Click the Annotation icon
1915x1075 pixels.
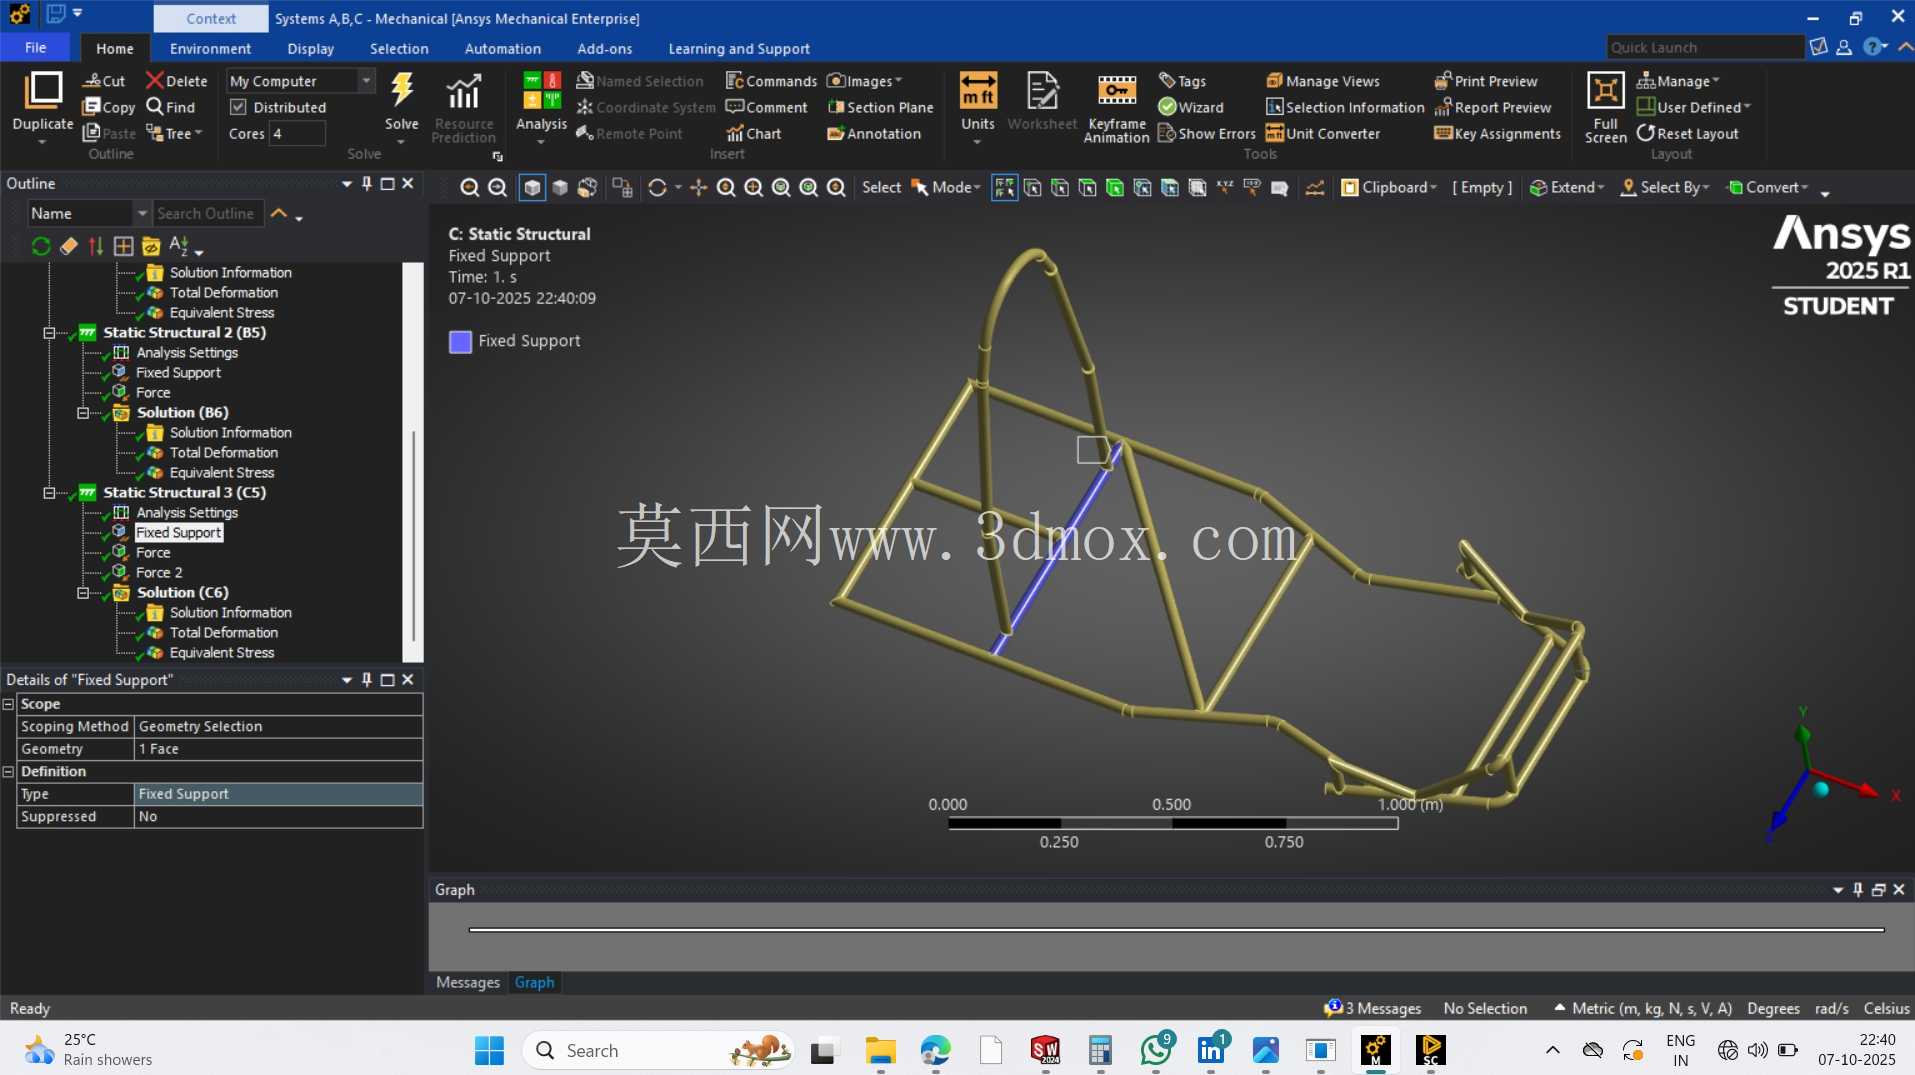(836, 133)
